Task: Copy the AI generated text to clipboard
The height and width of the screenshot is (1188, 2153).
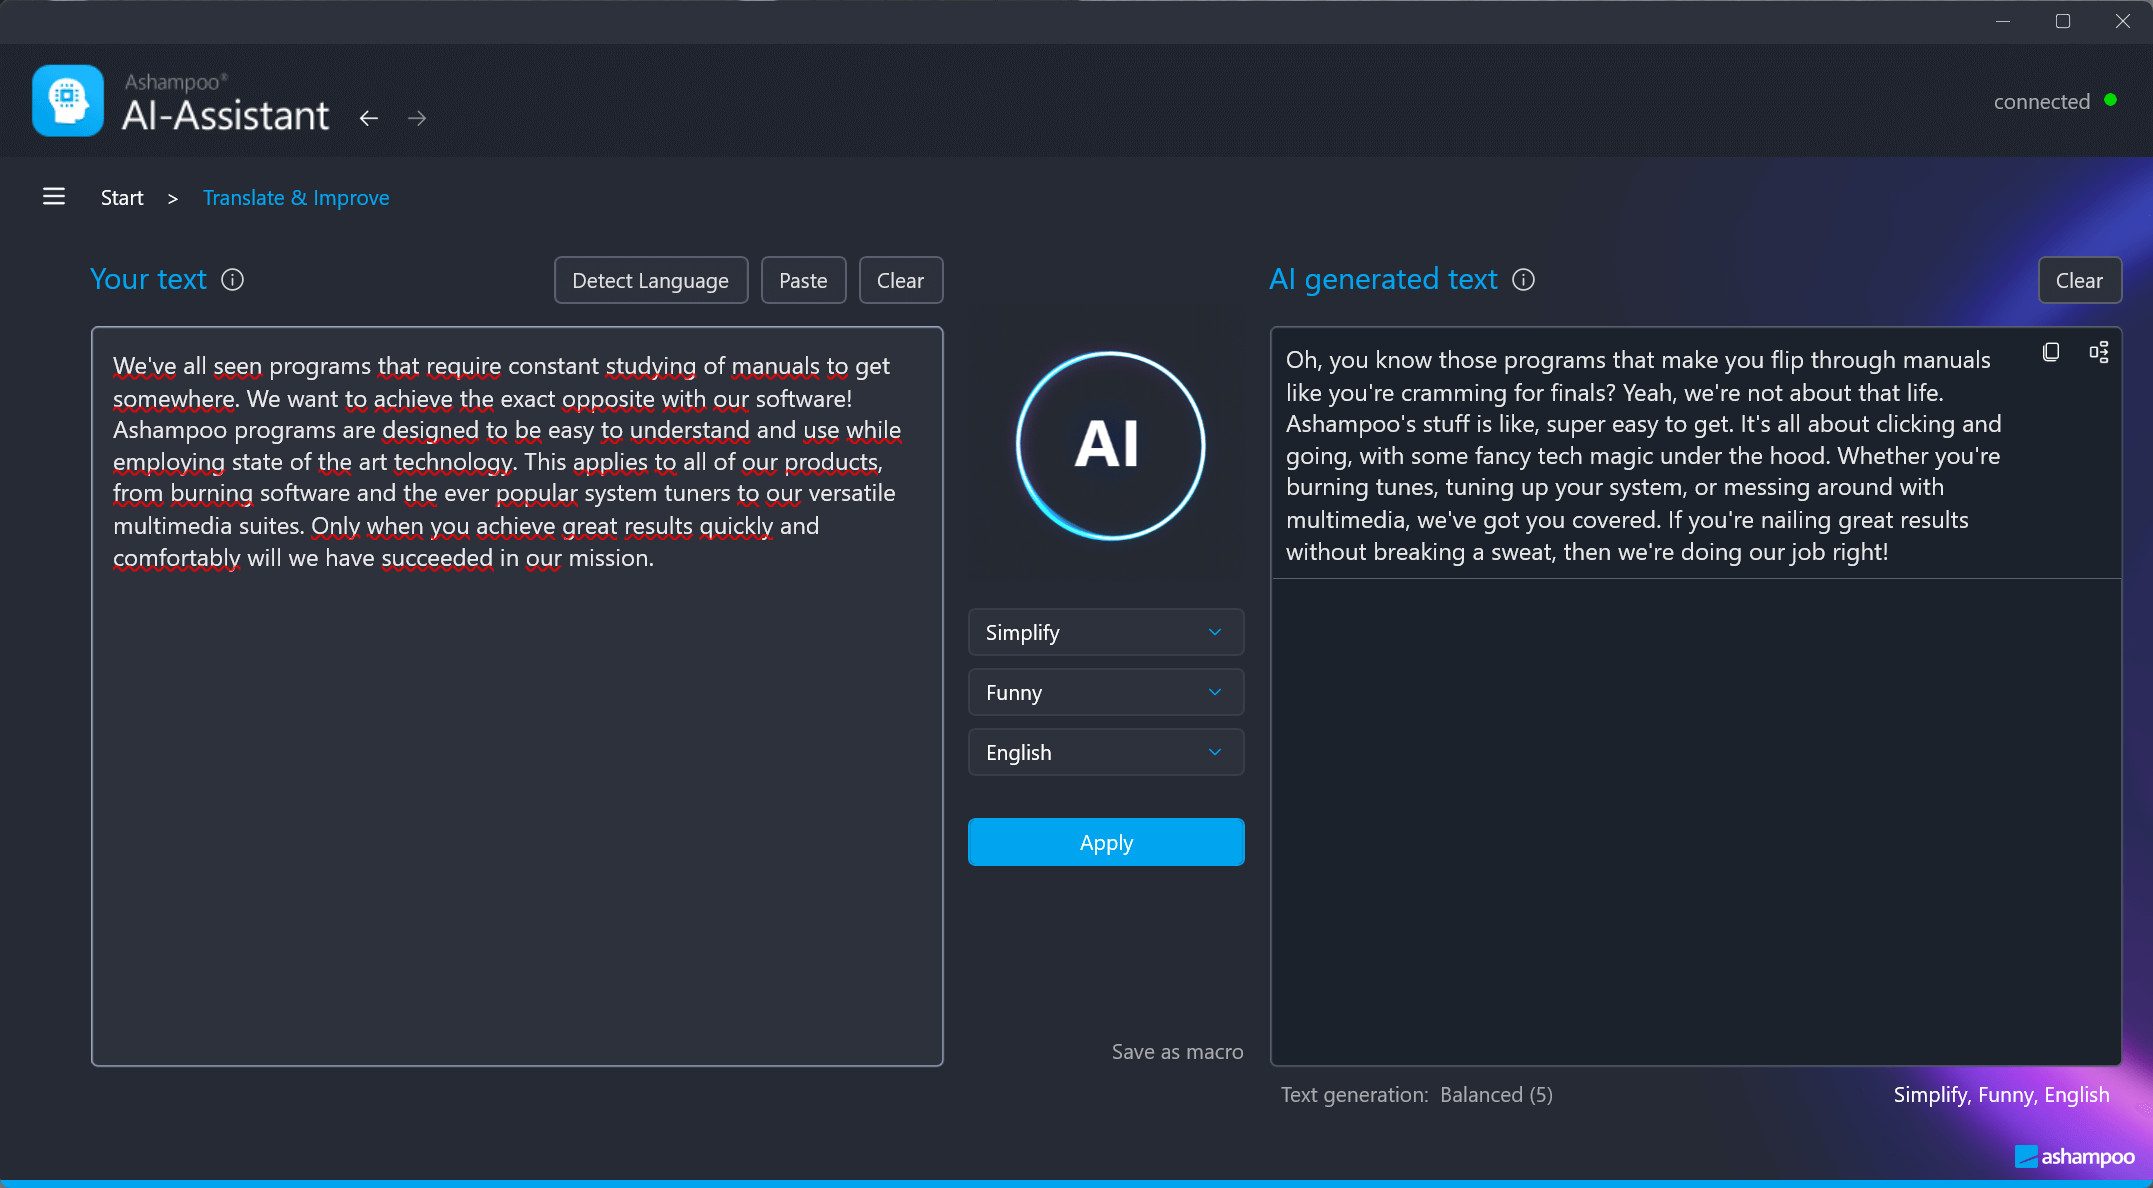Action: click(x=2051, y=352)
